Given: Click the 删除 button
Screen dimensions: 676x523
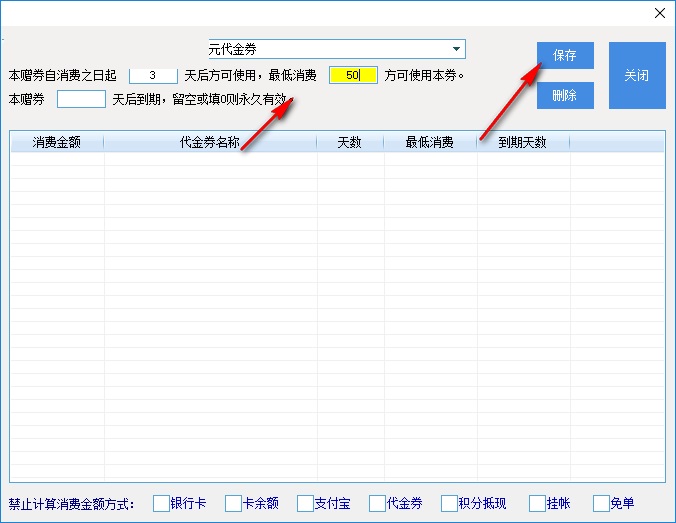Looking at the screenshot, I should point(565,95).
